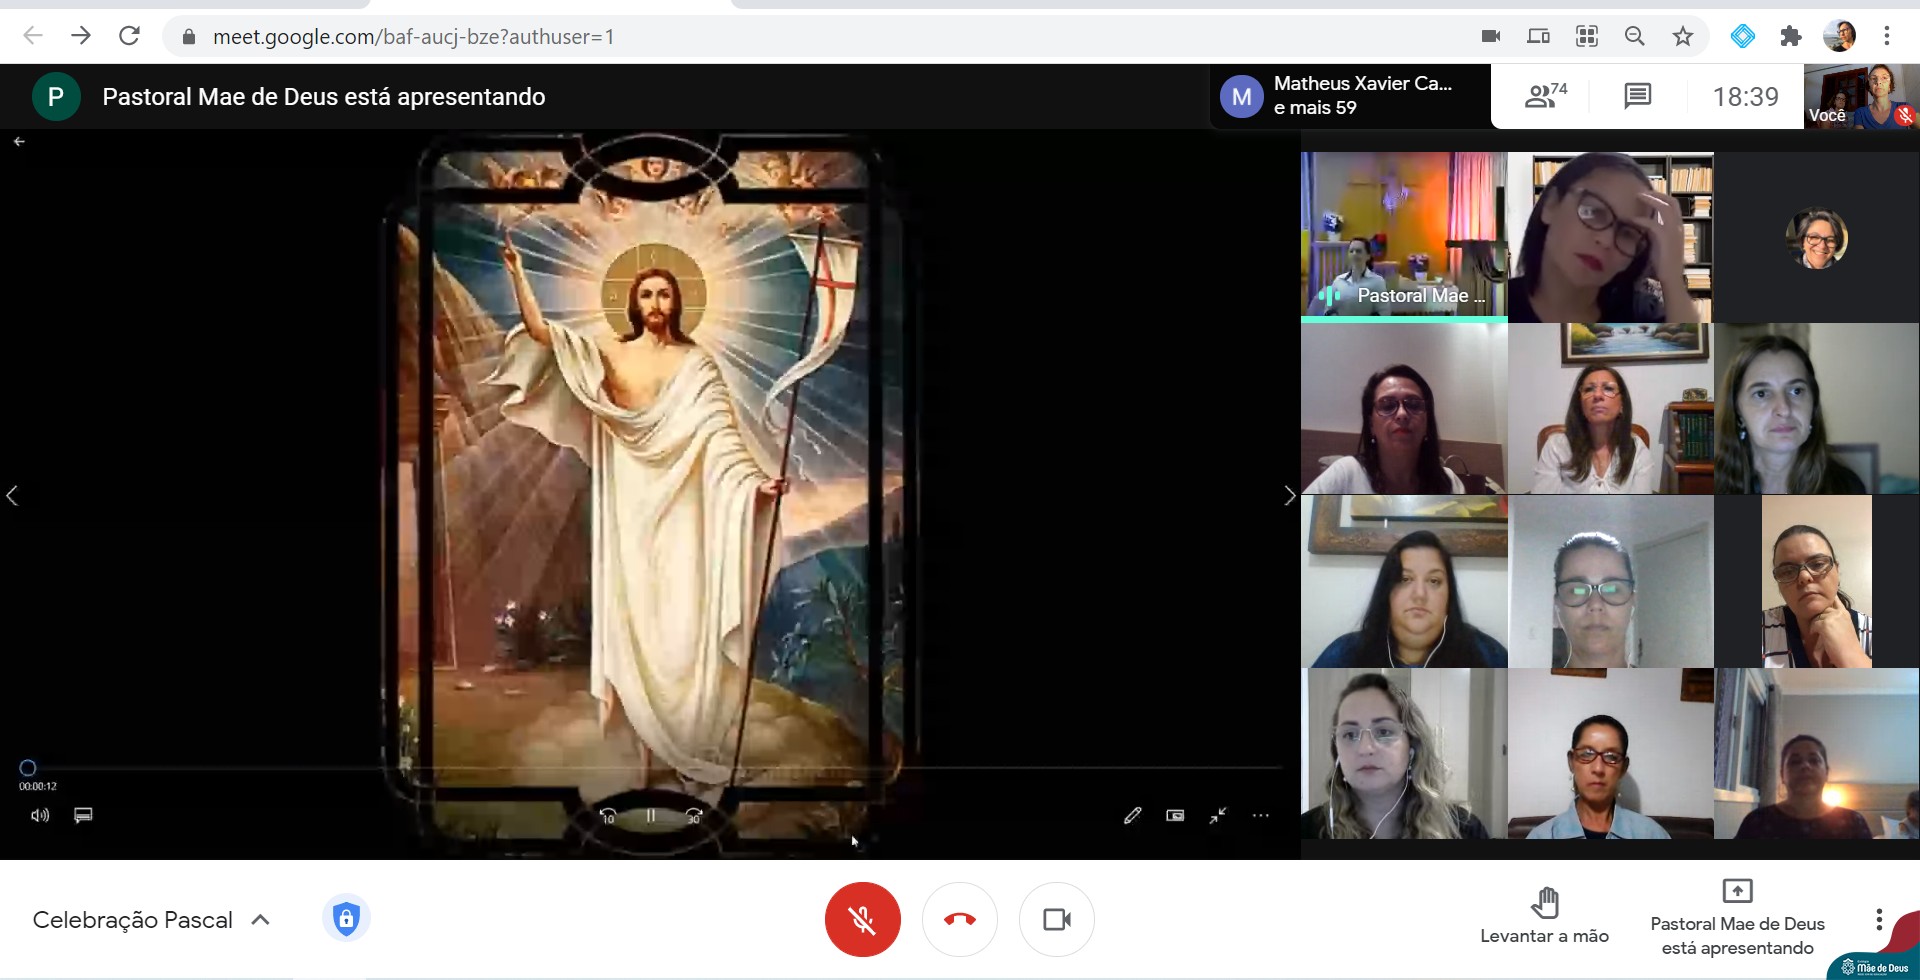Open video player more options ellipsis
Image resolution: width=1920 pixels, height=980 pixels.
(1260, 816)
